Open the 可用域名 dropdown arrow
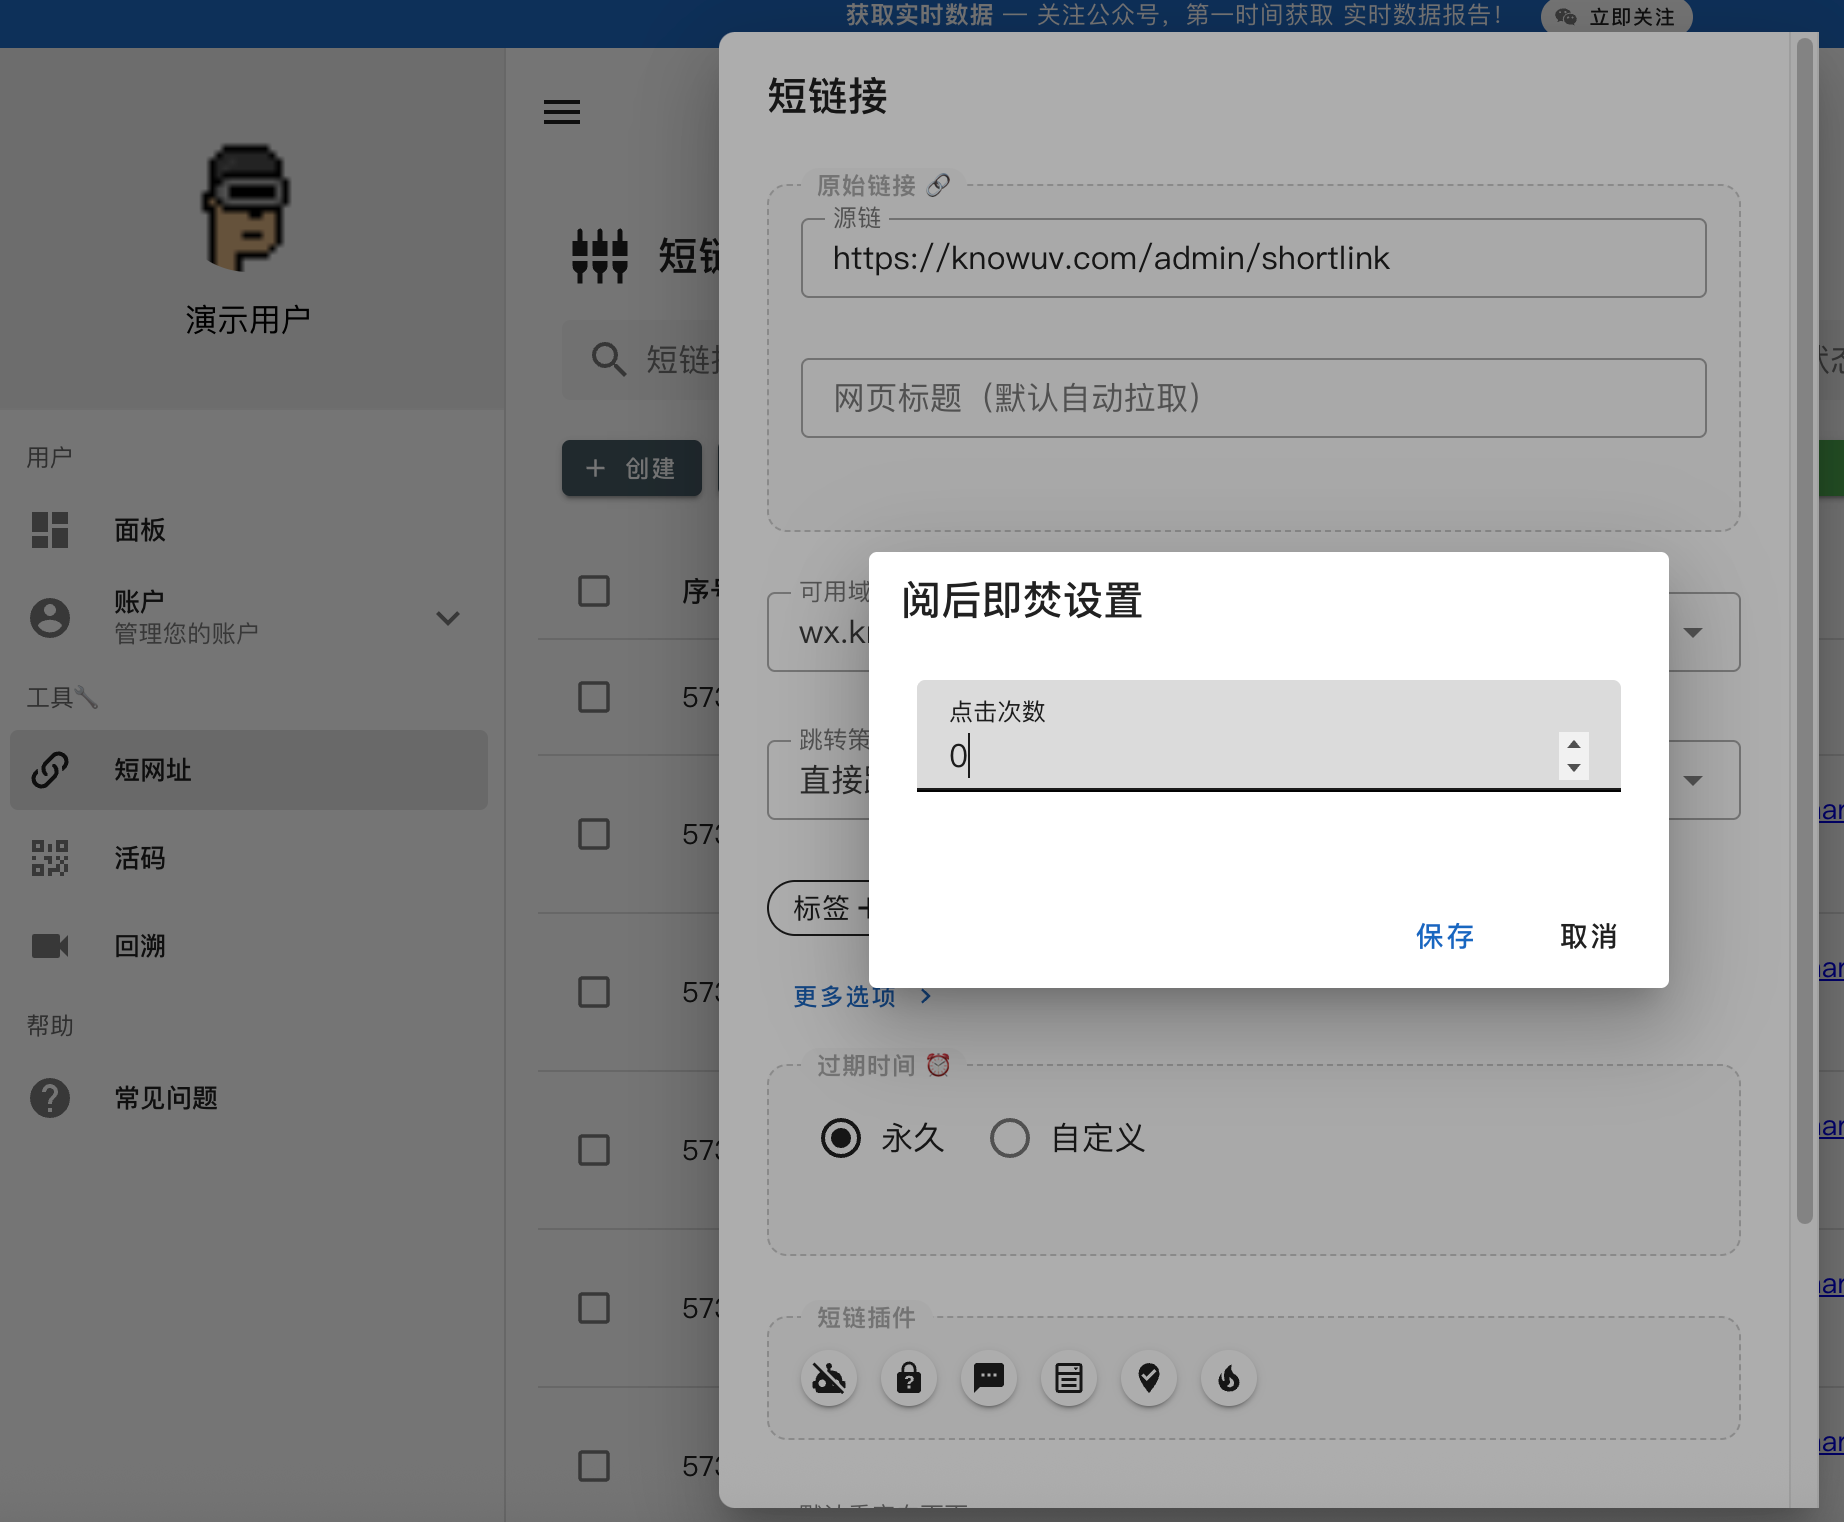Image resolution: width=1844 pixels, height=1522 pixels. [x=1692, y=632]
